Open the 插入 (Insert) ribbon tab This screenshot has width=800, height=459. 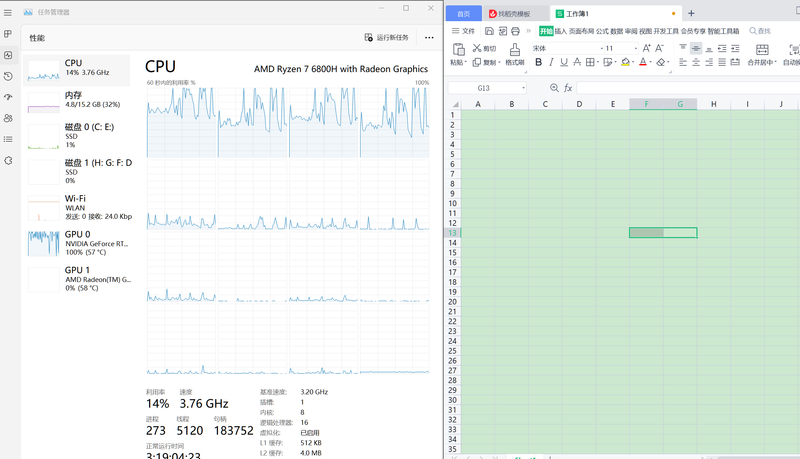pyautogui.click(x=560, y=31)
